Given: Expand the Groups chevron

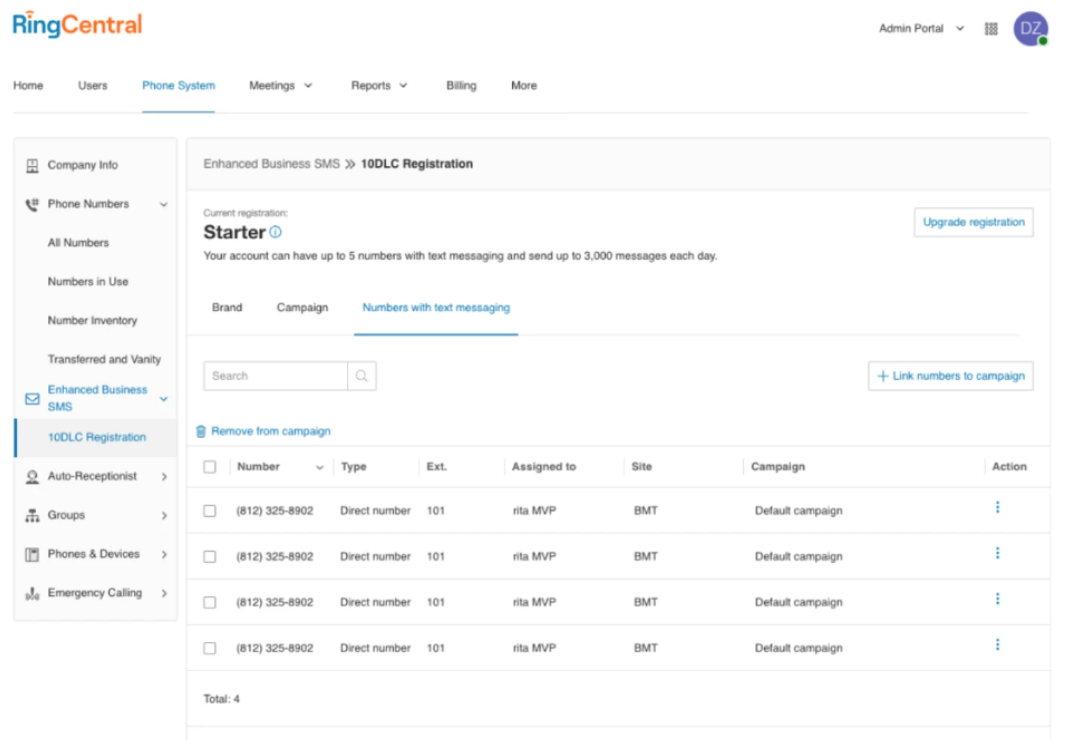Looking at the screenshot, I should coord(164,516).
